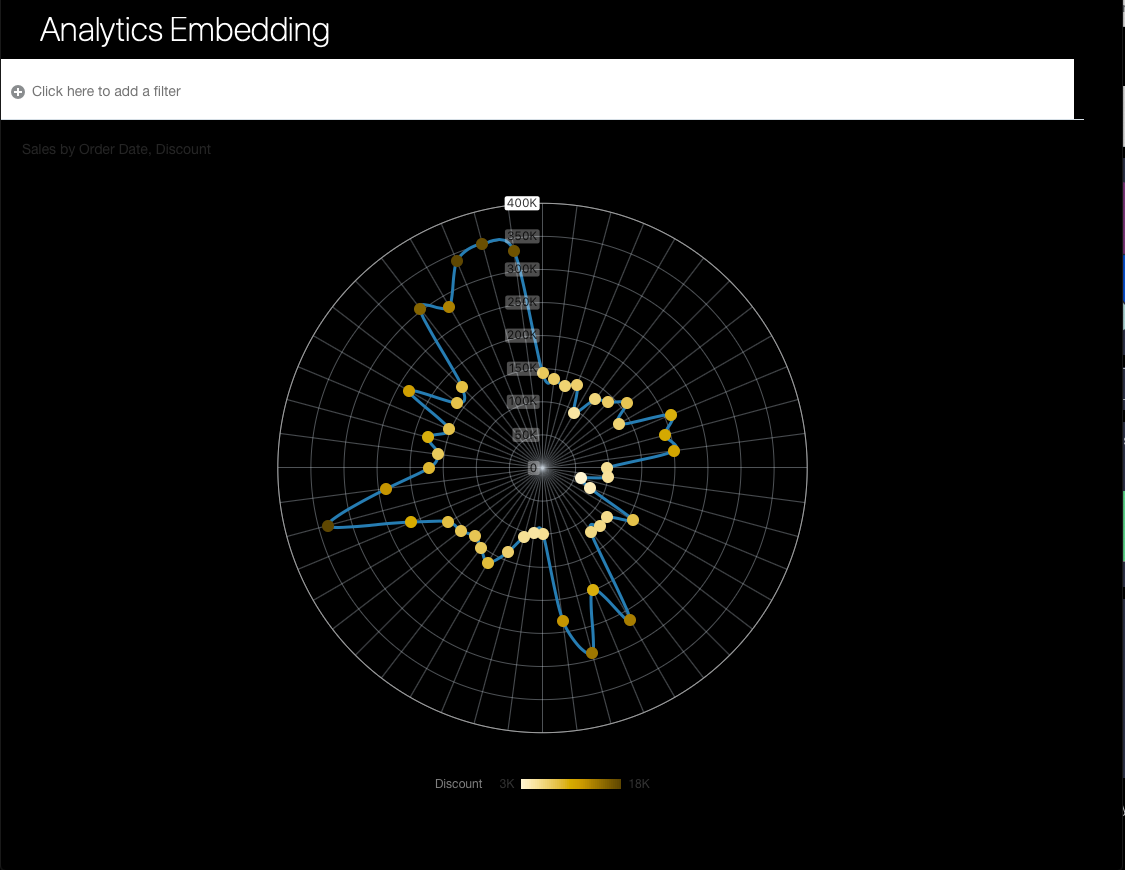Viewport: 1125px width, 870px height.
Task: Click the plus icon to add a filter
Action: pyautogui.click(x=17, y=91)
